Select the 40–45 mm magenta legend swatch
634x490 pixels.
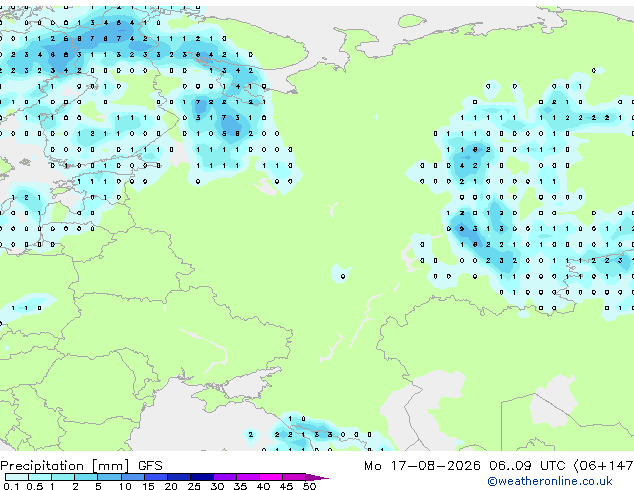coord(271,477)
